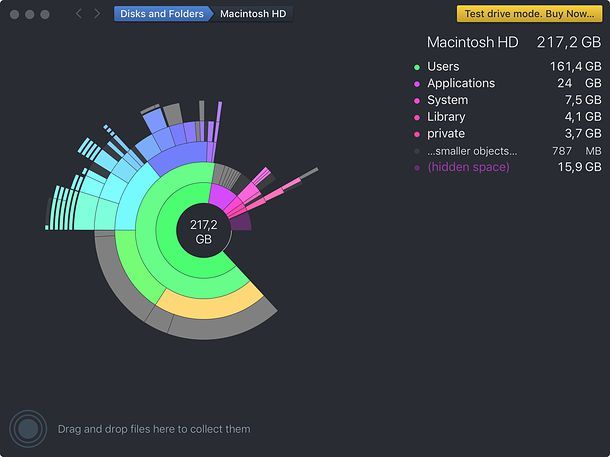The image size is (610, 457).
Task: Select the Applications entry in the list
Action: tap(507, 83)
